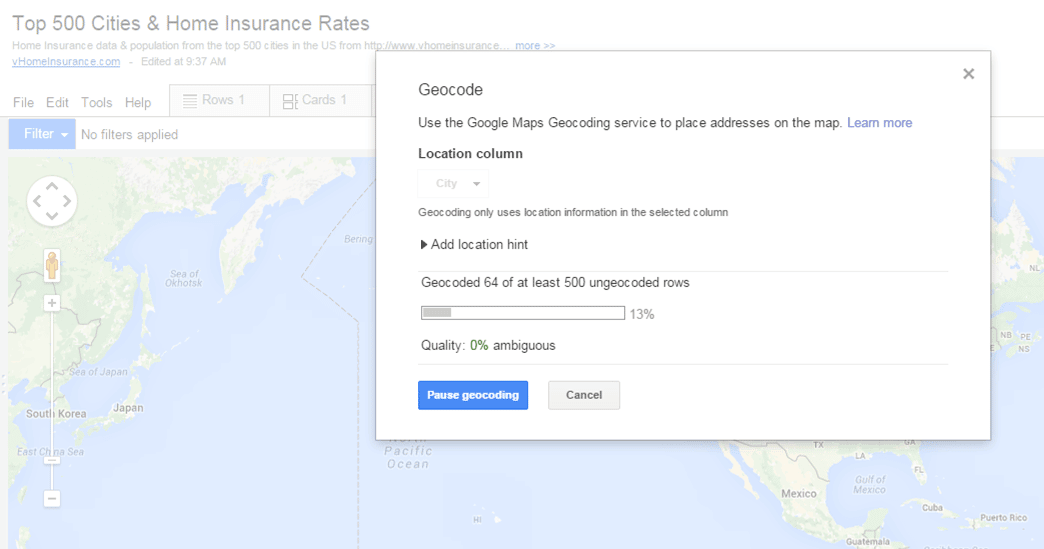Click the Puerto Rico map label
Screen dimensions: 1044x549
click(x=1003, y=518)
